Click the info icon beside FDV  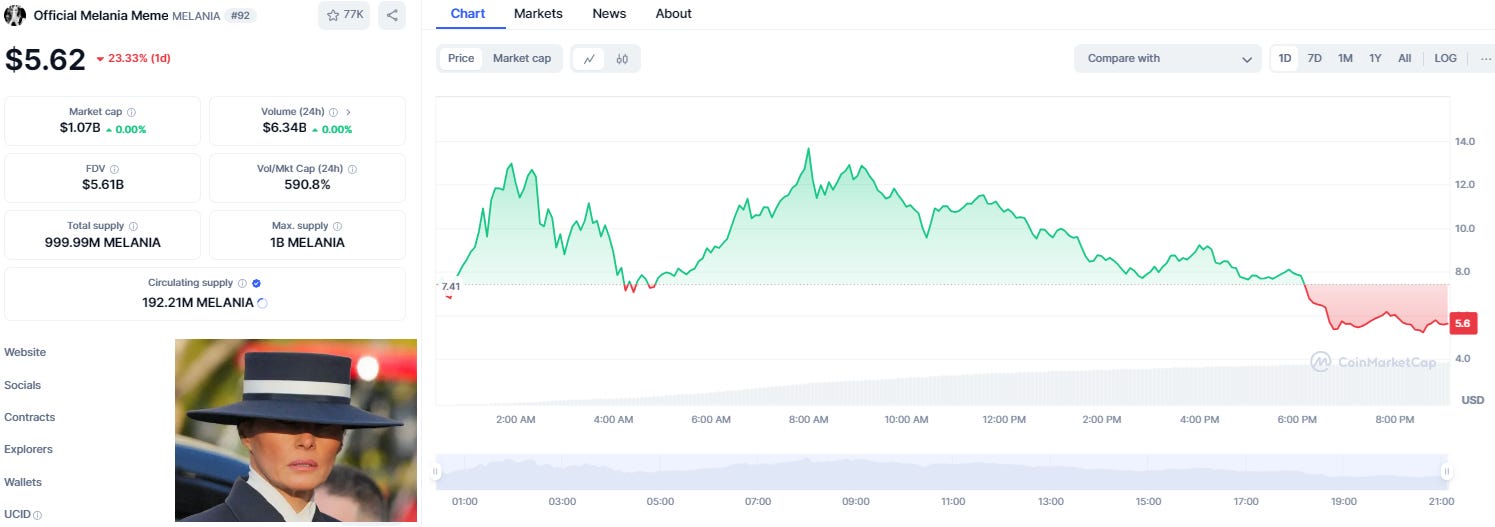pyautogui.click(x=114, y=169)
